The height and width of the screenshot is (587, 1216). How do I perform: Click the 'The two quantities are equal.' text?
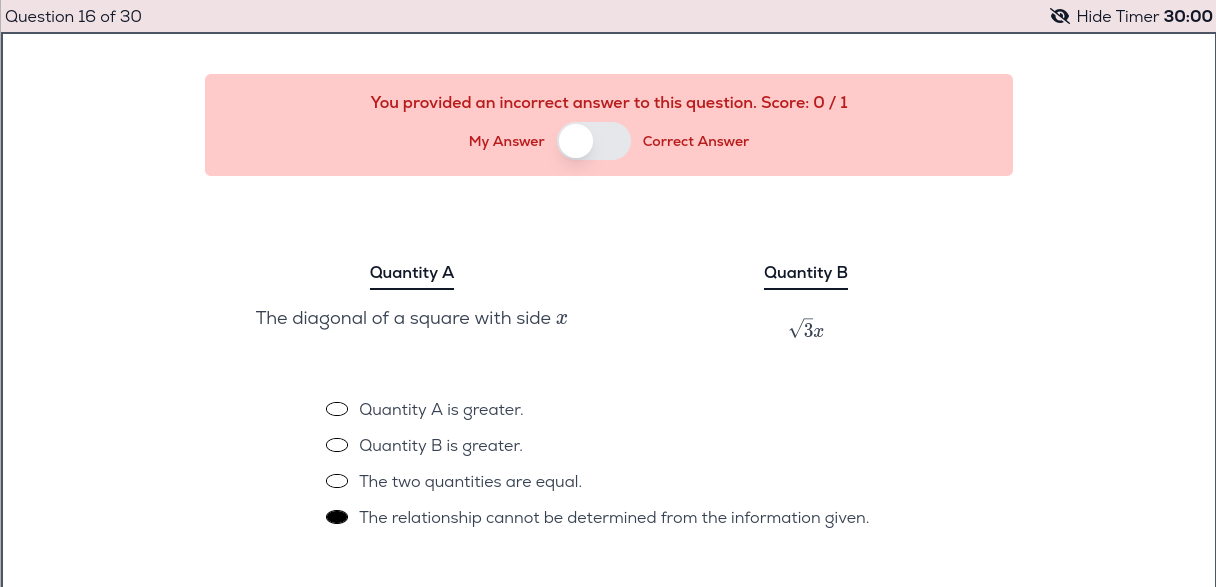(470, 481)
